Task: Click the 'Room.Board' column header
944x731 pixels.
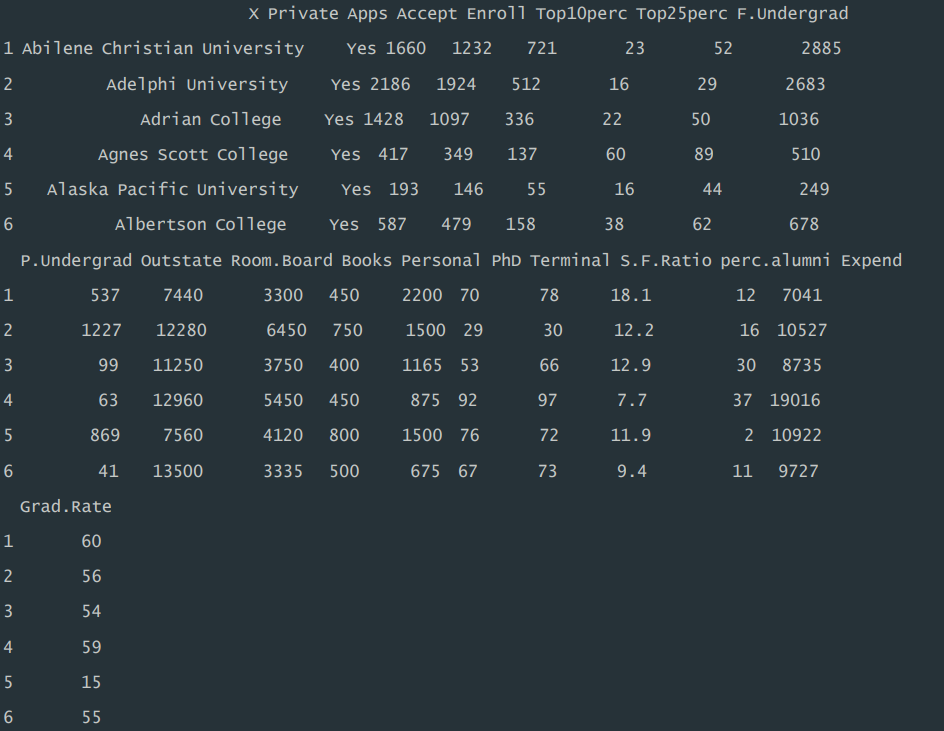Action: tap(282, 261)
